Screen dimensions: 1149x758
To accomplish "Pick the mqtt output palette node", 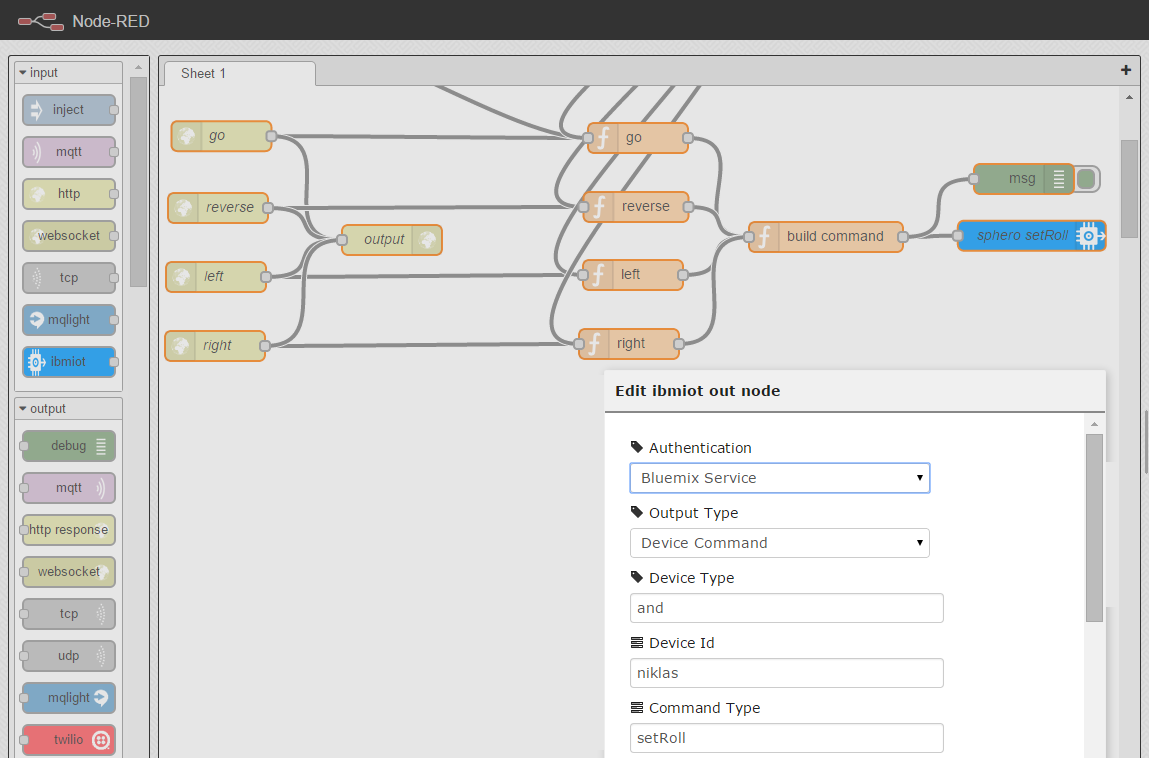I will 69,487.
